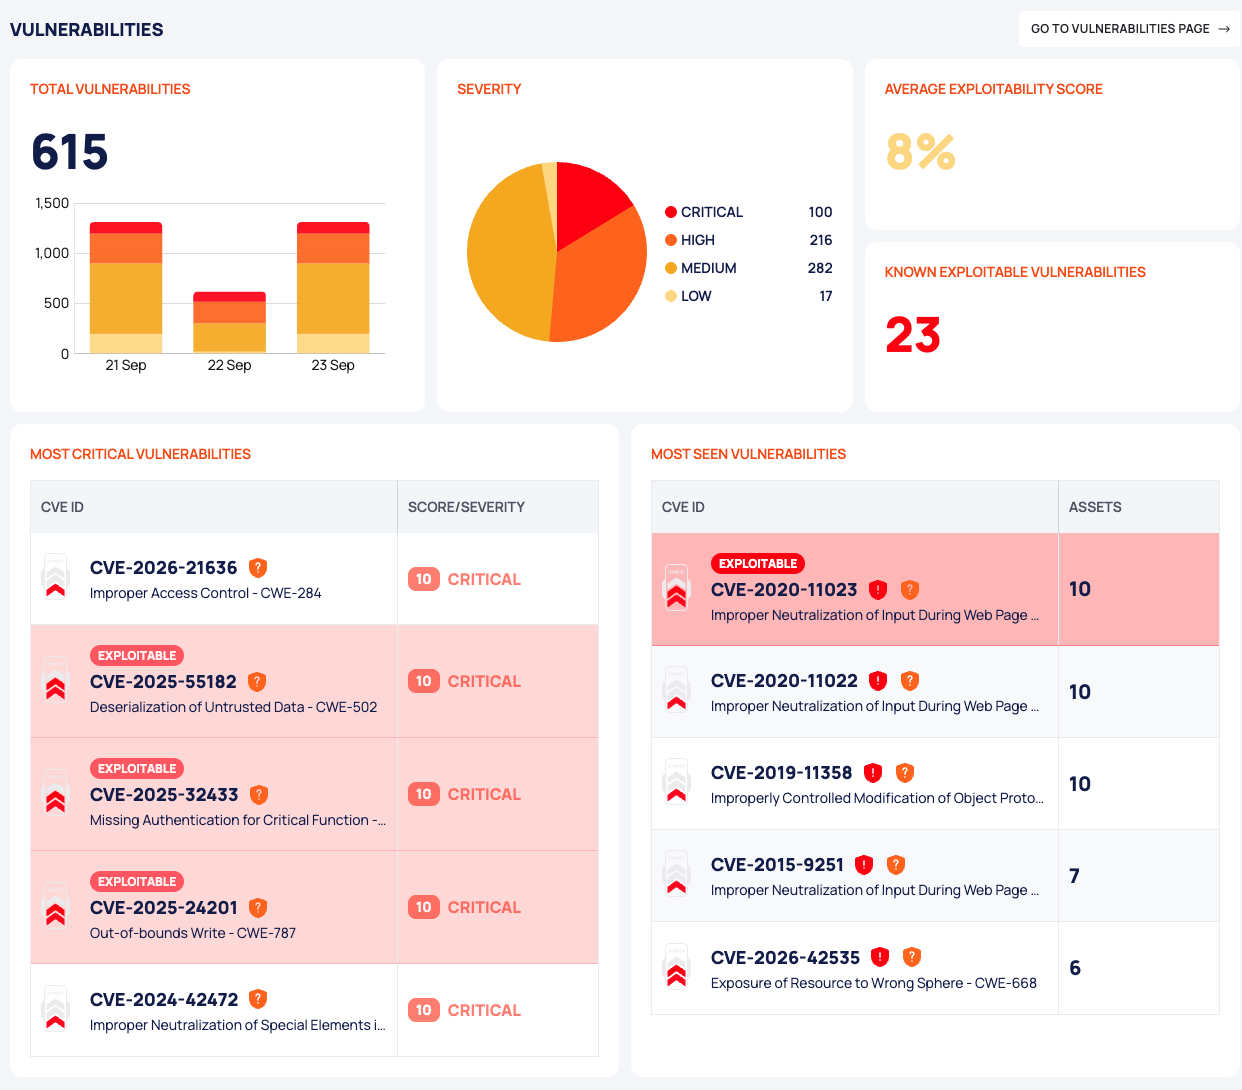Click the CVE ID header in Most Seen table
1242x1090 pixels.
coord(683,507)
